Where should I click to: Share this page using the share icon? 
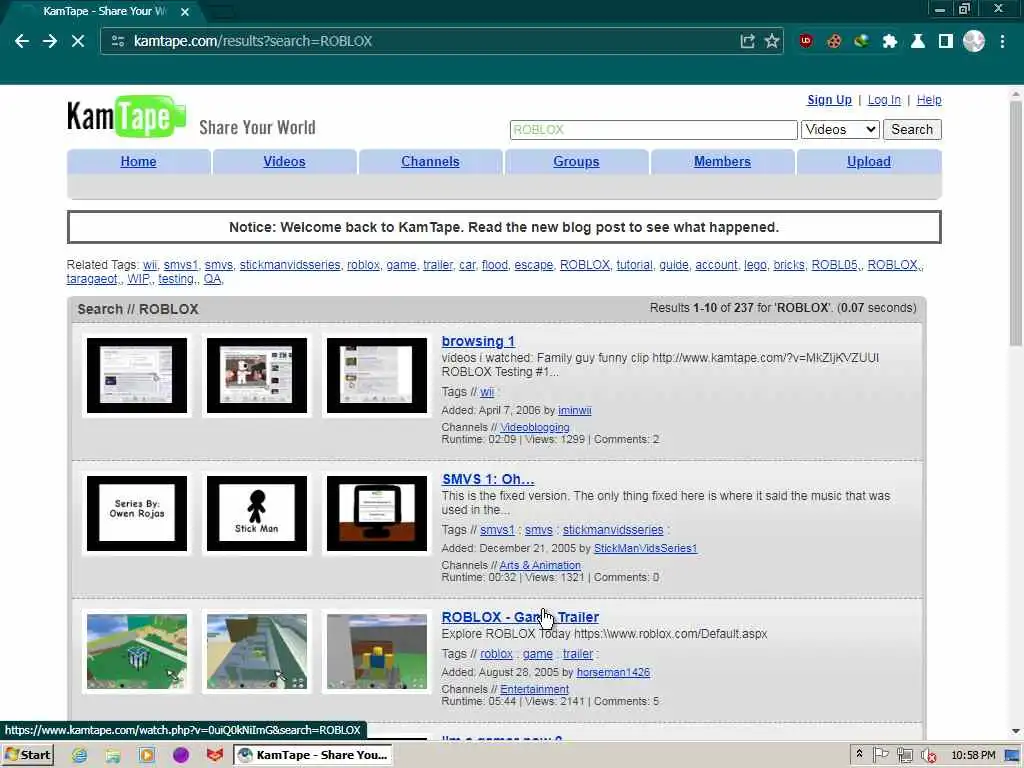point(747,41)
